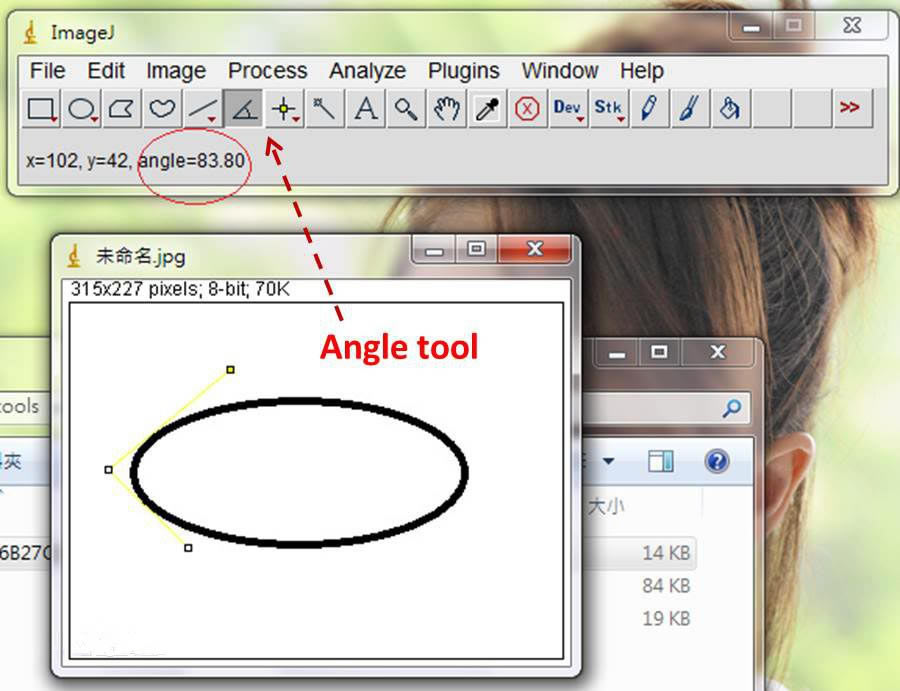
Task: Click the lower angle handle below ellipse
Action: pyautogui.click(x=188, y=548)
